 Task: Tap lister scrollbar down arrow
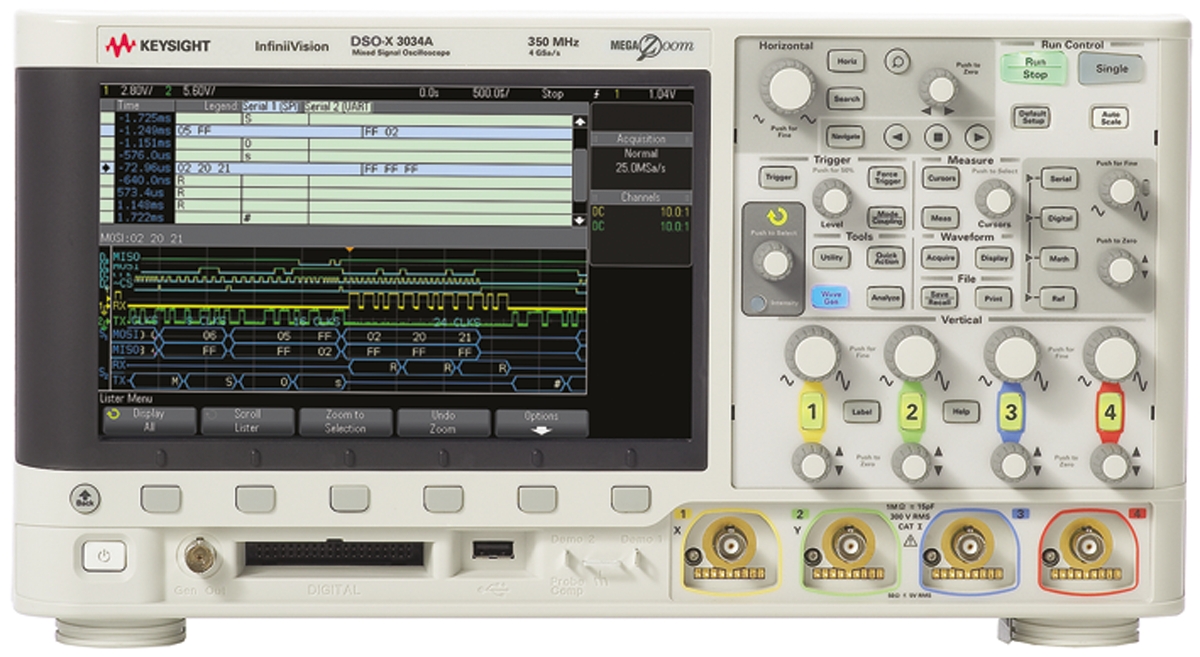click(x=578, y=218)
